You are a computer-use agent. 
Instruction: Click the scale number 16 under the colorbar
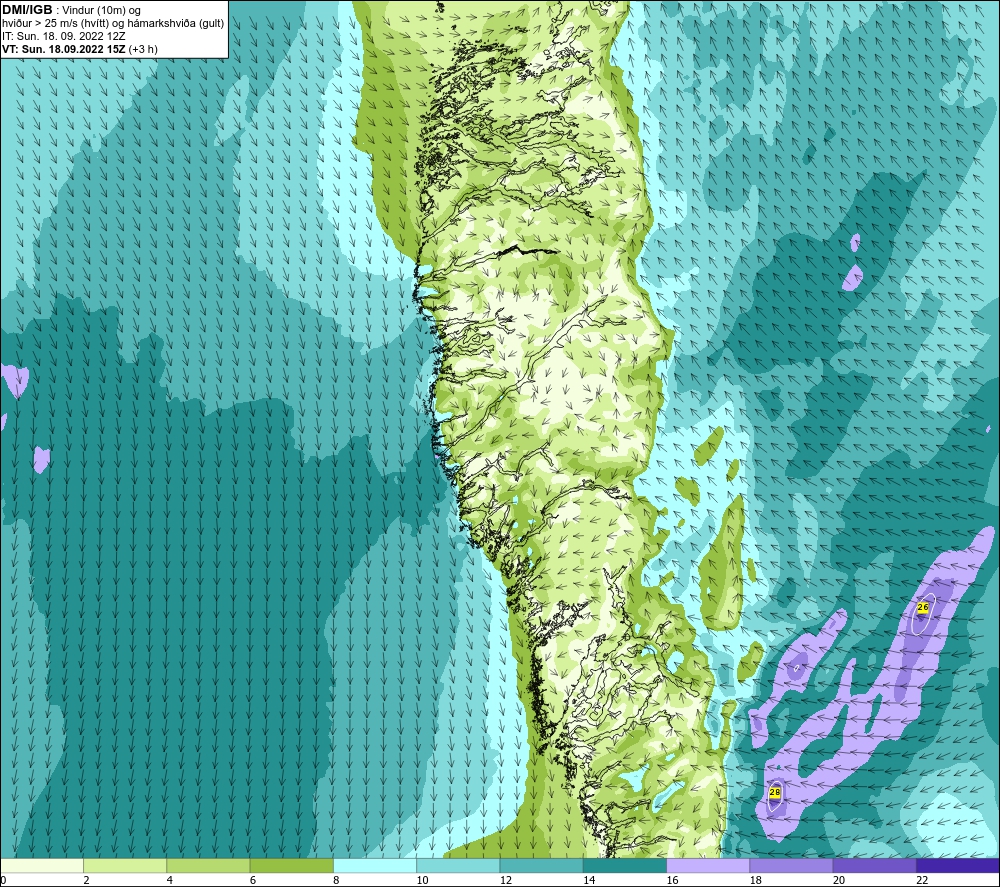[672, 880]
